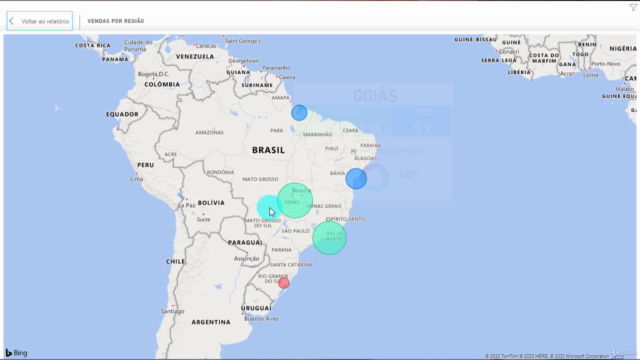Image resolution: width=640 pixels, height=360 pixels.
Task: Select the blue bubble over Bahia coast
Action: click(356, 179)
